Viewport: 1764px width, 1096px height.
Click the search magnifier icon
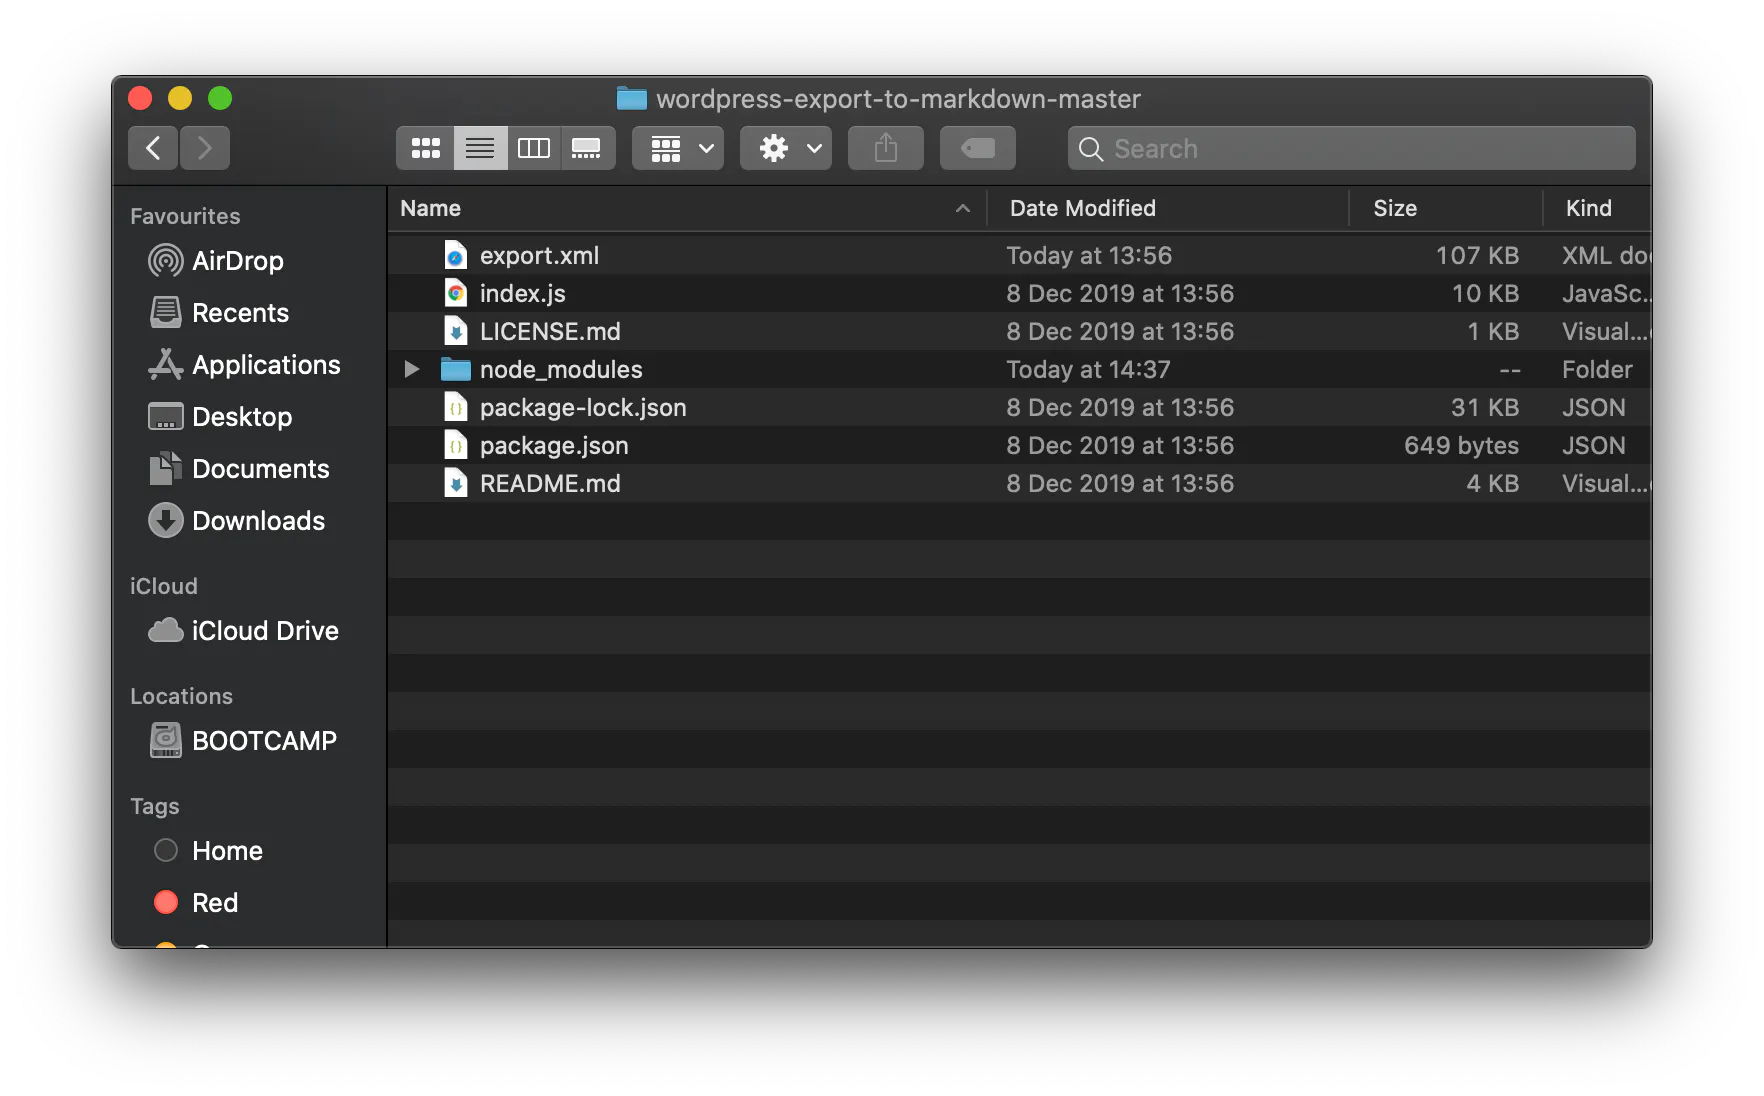[1091, 149]
